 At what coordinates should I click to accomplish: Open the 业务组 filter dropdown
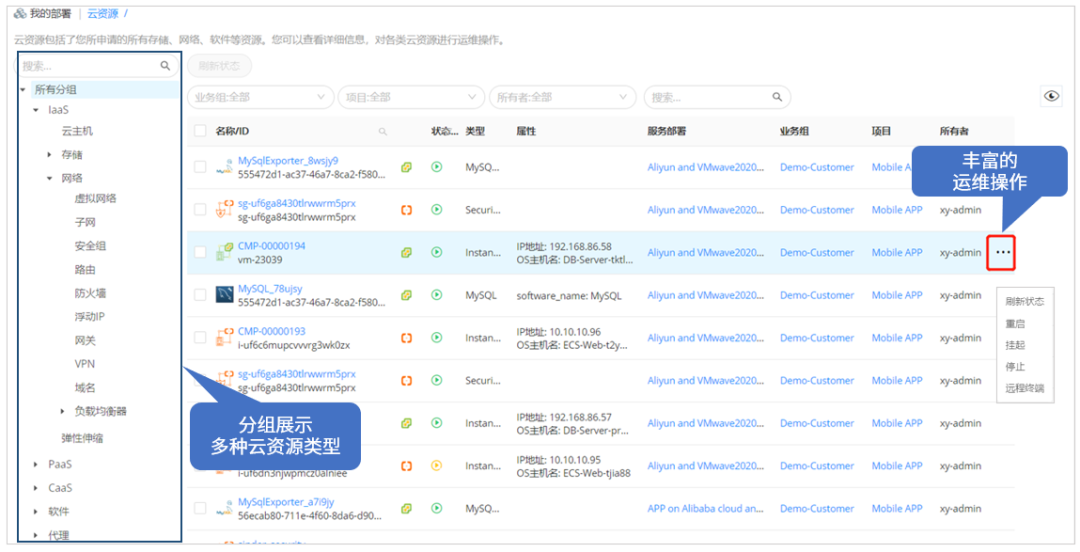260,97
